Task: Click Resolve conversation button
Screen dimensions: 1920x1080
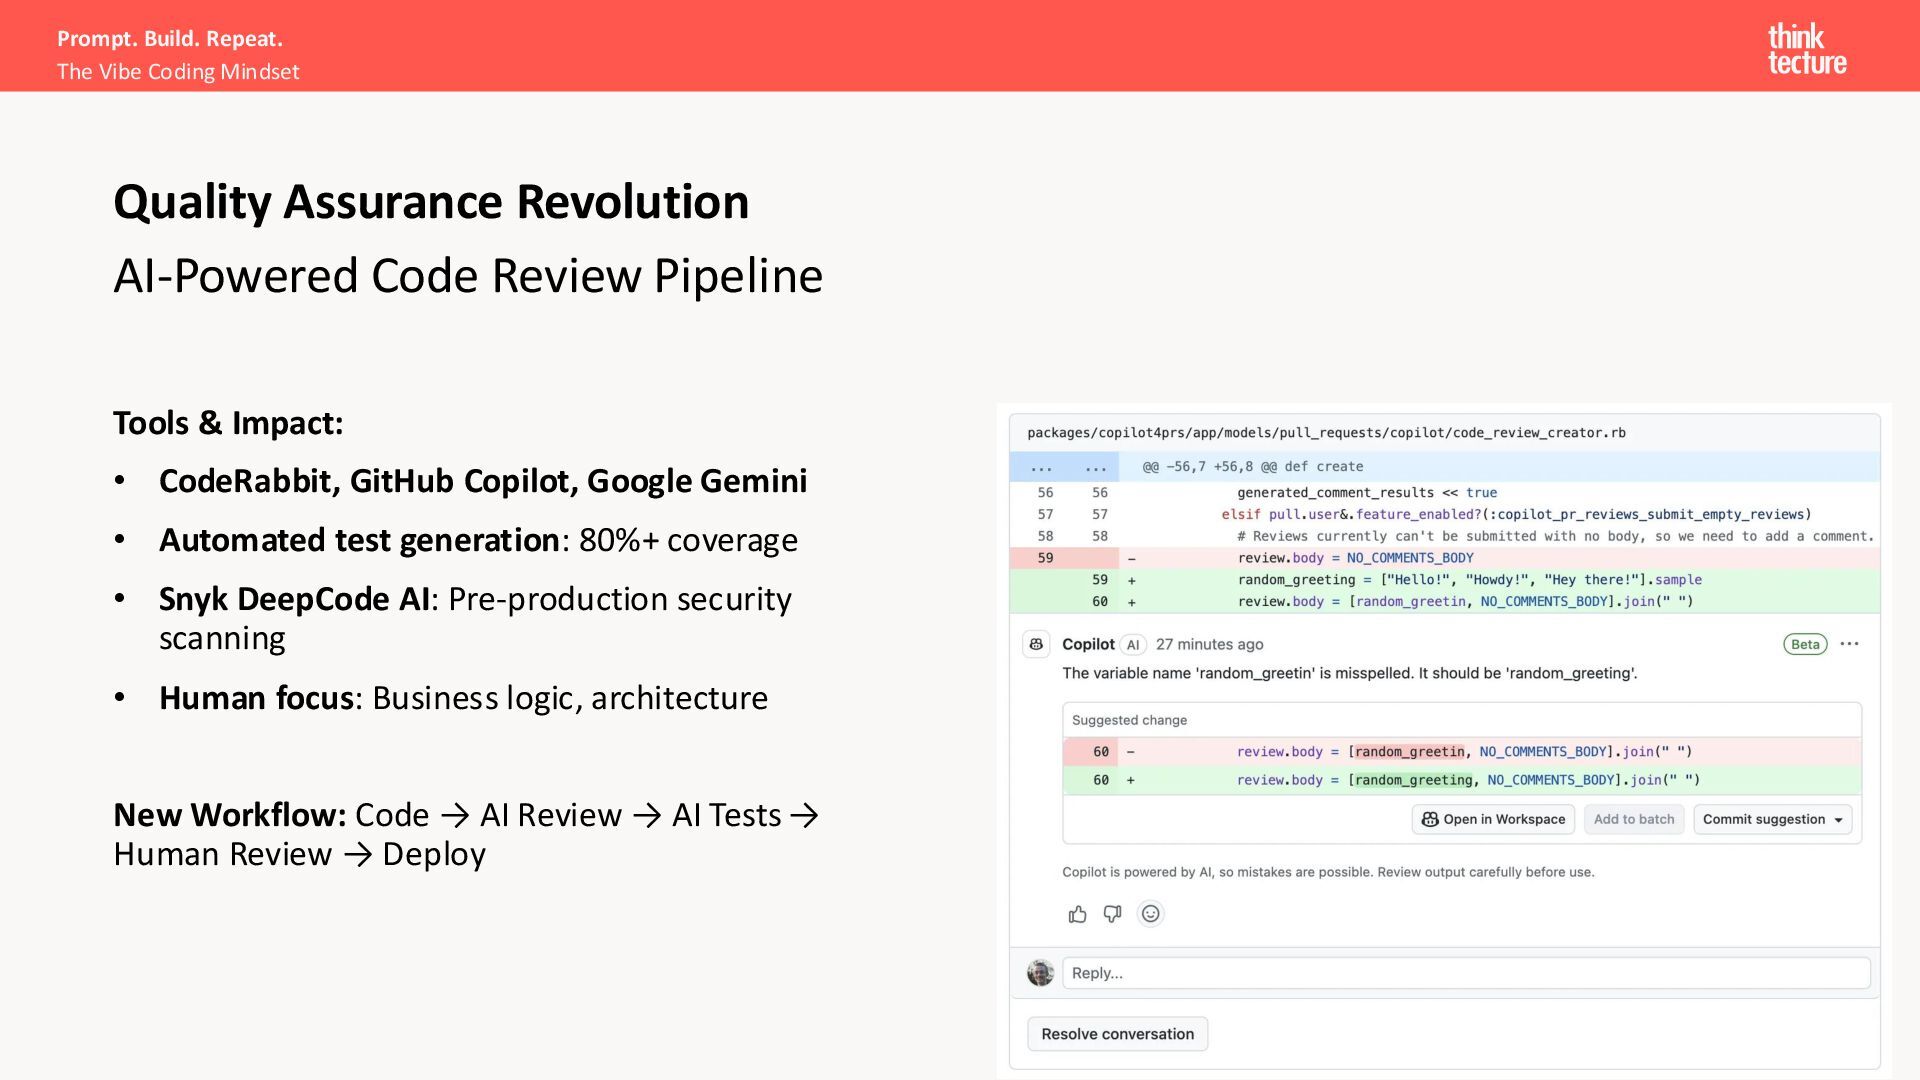Action: tap(1117, 1034)
